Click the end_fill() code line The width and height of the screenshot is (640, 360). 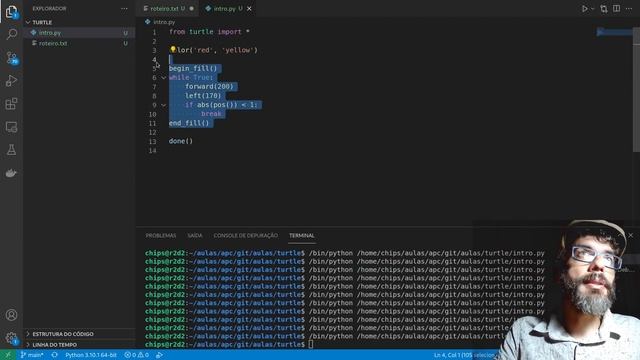pyautogui.click(x=189, y=123)
